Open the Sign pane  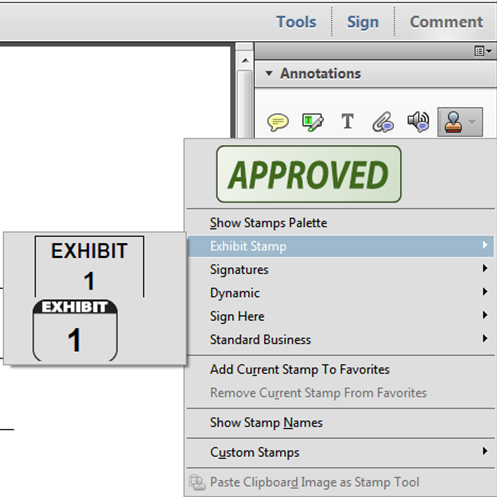pyautogui.click(x=363, y=23)
